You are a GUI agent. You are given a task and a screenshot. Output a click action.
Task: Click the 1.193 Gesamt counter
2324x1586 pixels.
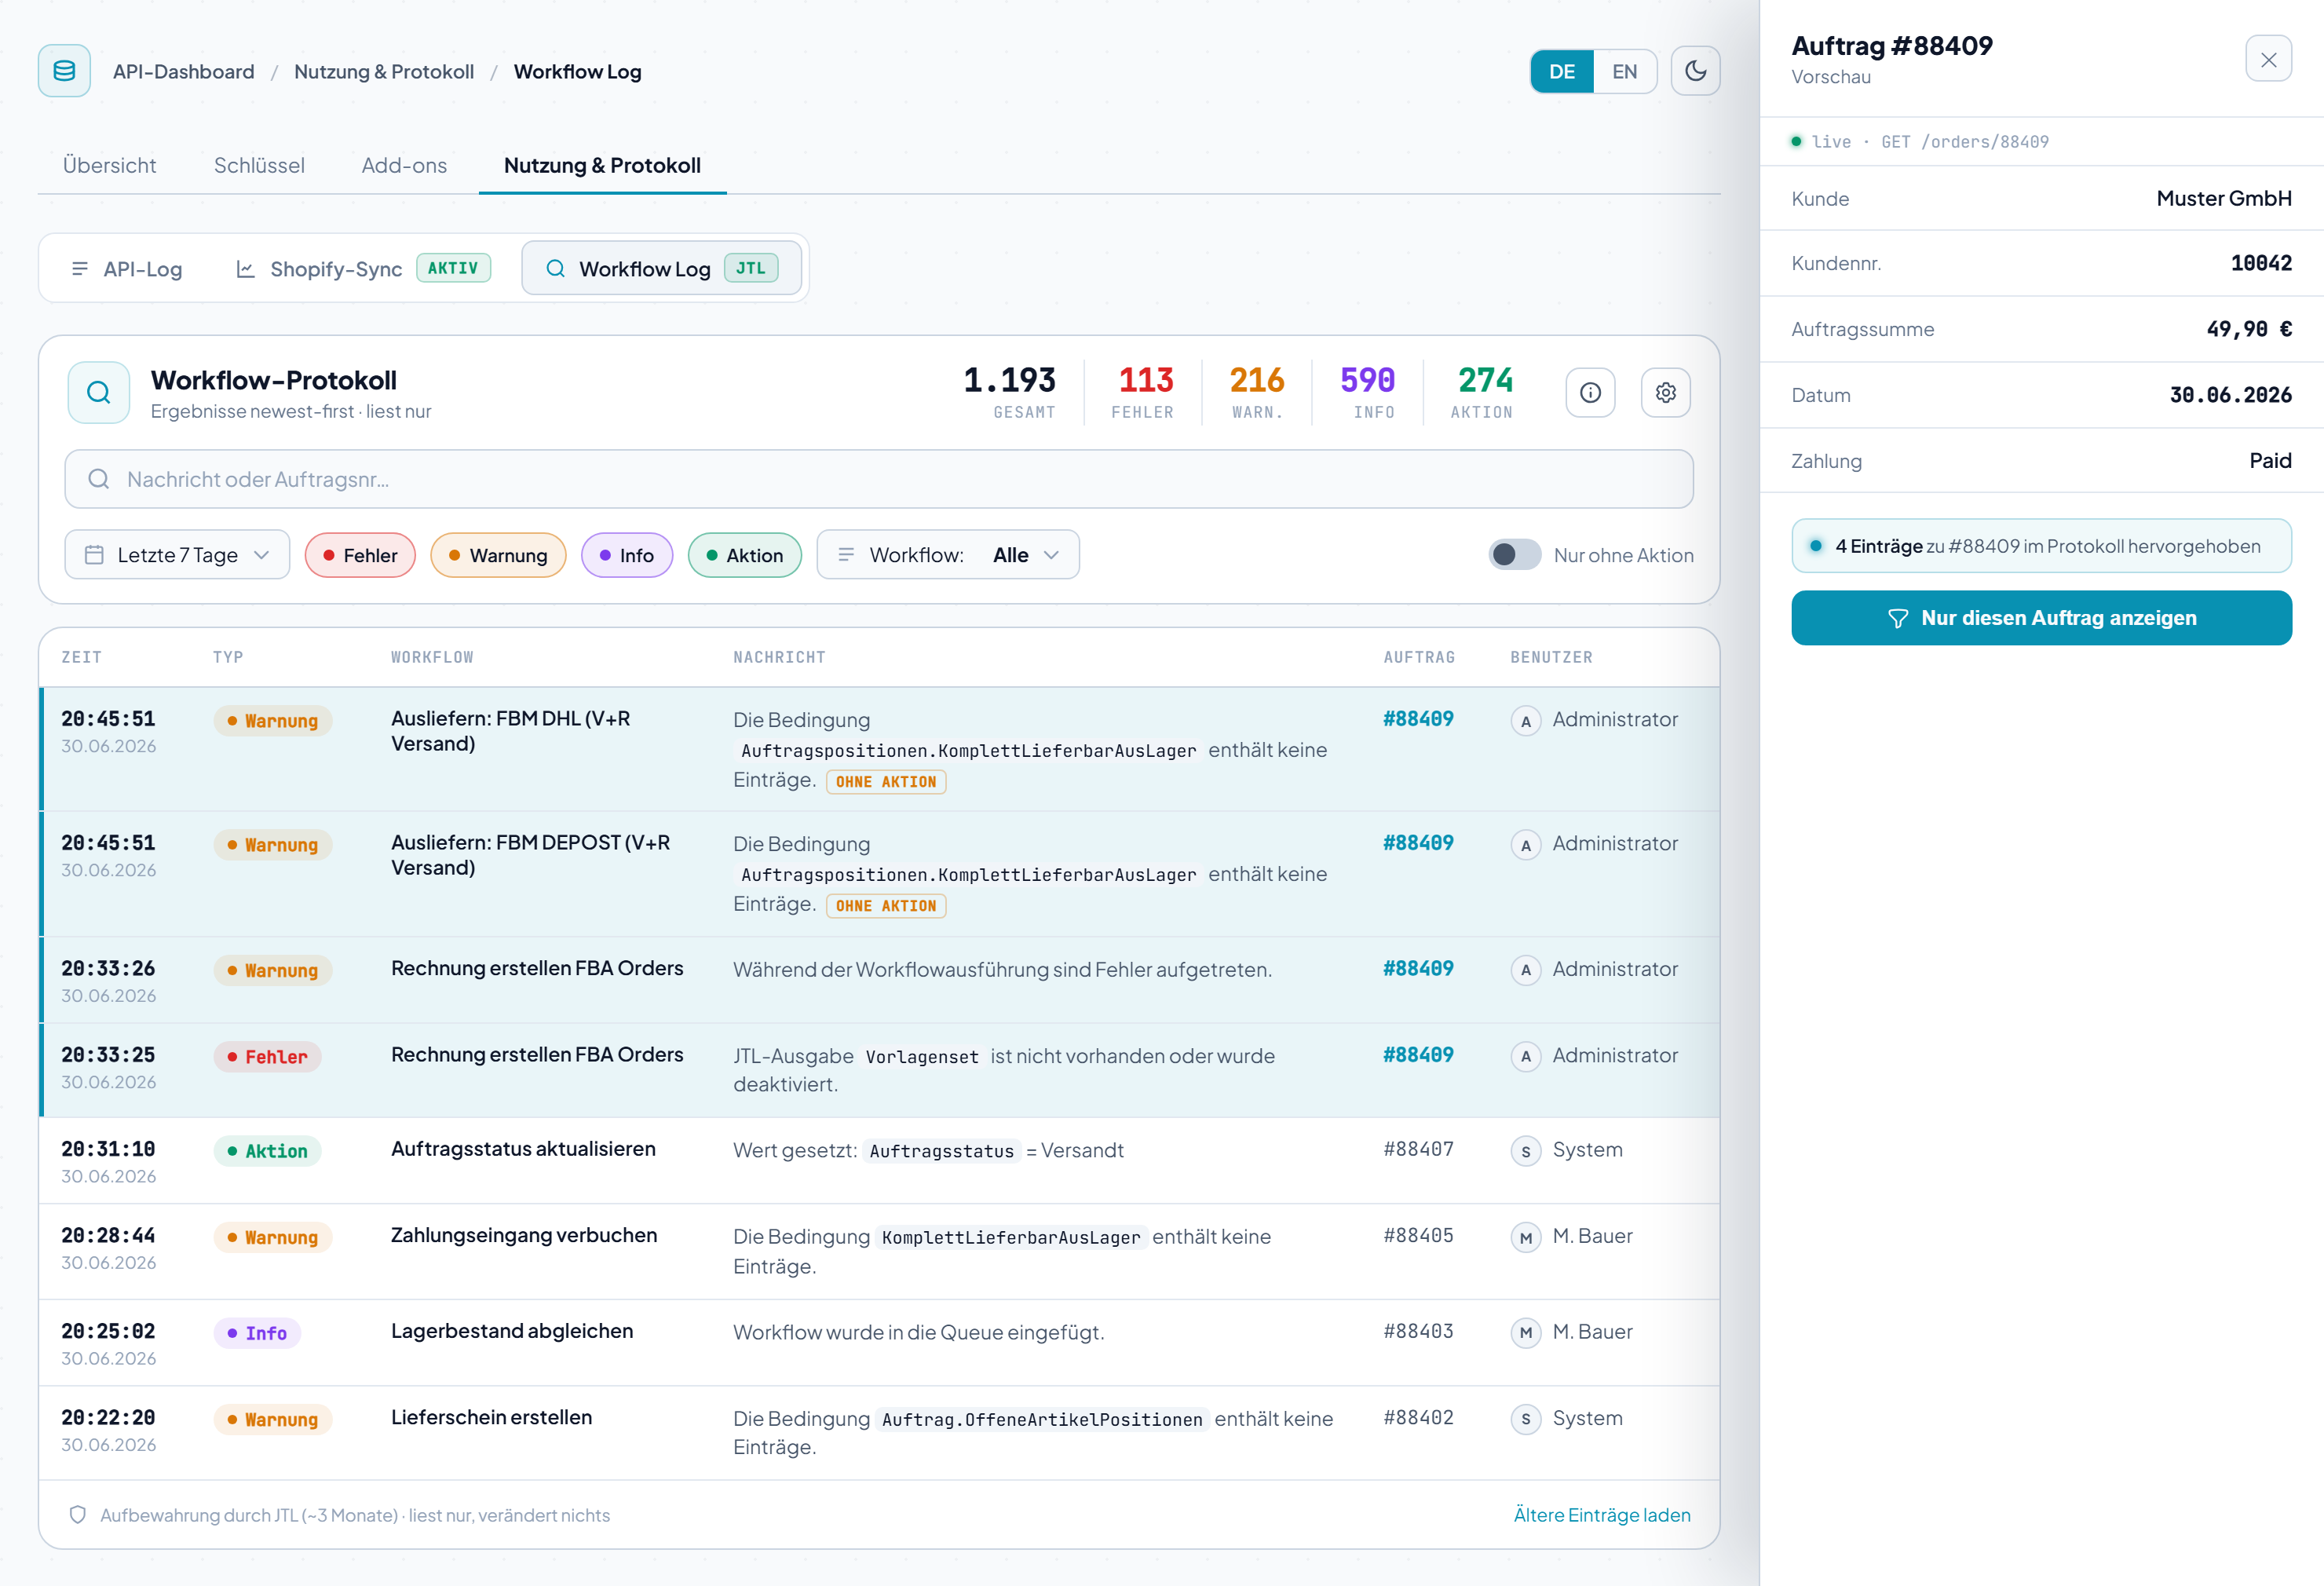tap(1009, 392)
